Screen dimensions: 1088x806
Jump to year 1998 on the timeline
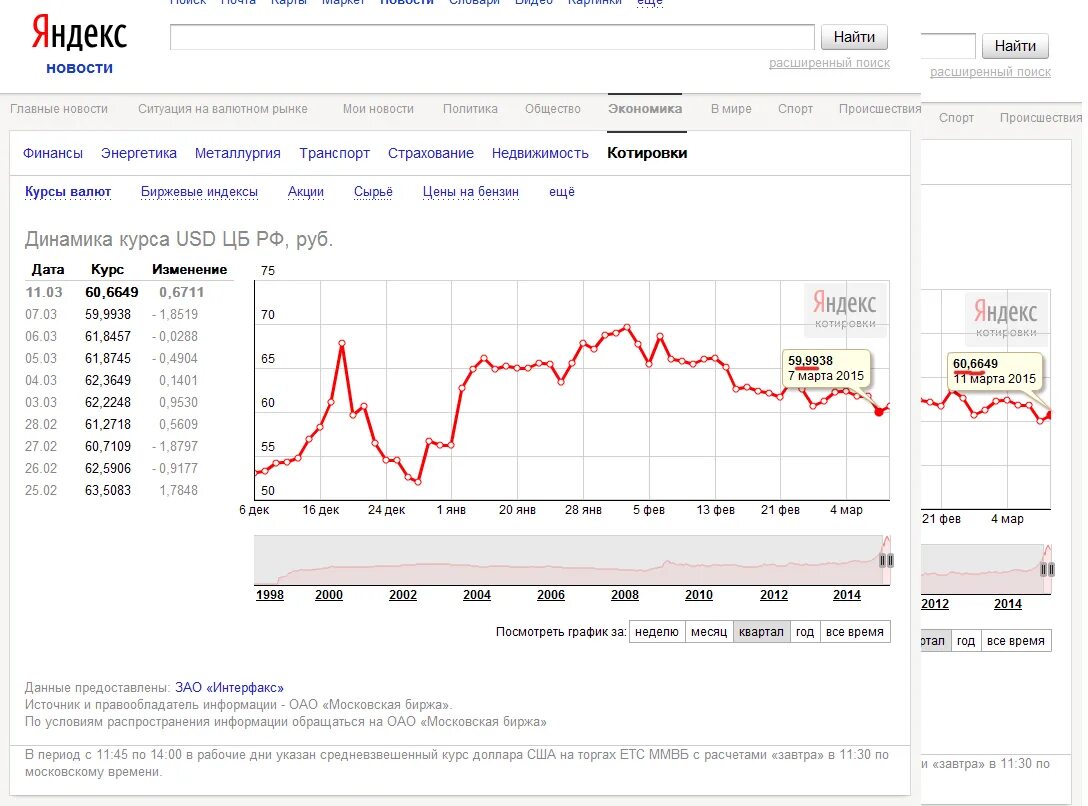click(270, 595)
